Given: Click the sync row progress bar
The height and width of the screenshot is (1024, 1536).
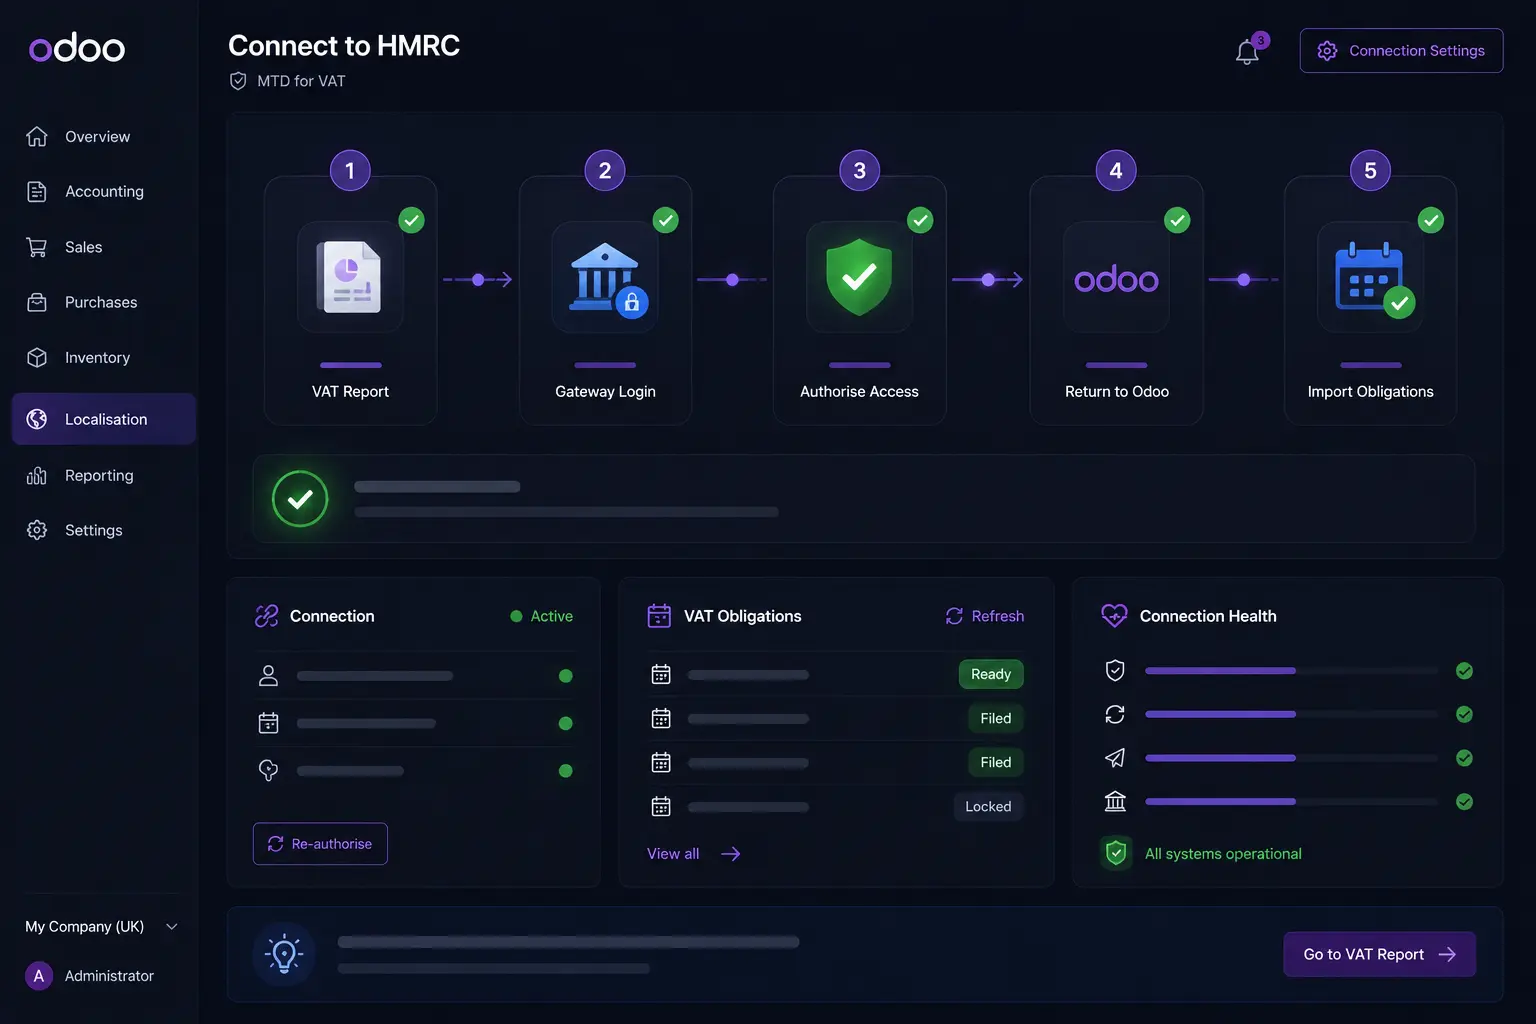Looking at the screenshot, I should point(1292,714).
